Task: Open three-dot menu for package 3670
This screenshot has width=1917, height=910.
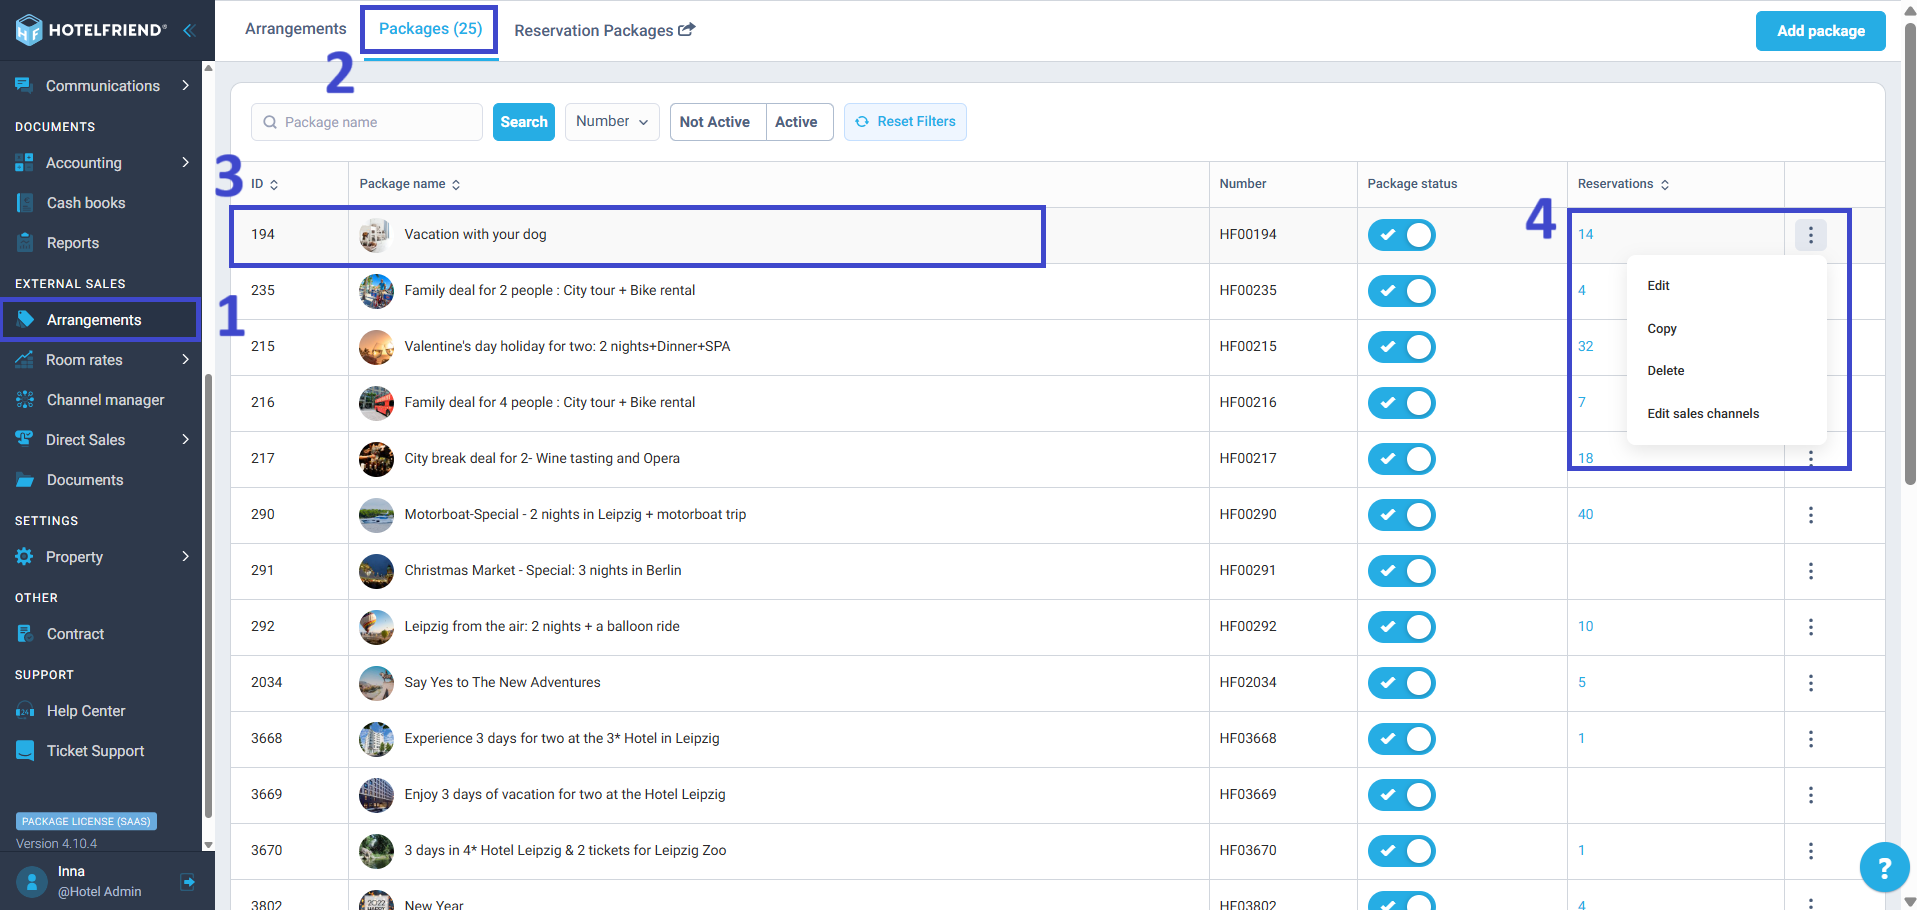Action: click(x=1811, y=851)
